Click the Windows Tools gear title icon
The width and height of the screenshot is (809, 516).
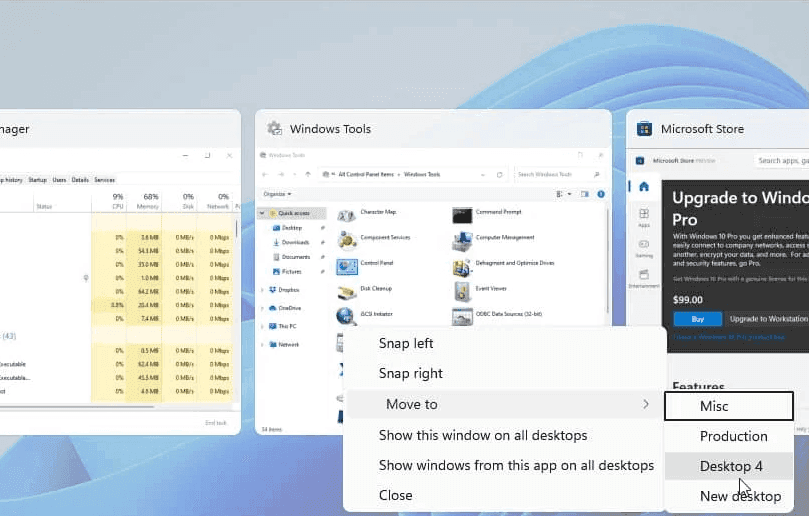click(x=274, y=128)
